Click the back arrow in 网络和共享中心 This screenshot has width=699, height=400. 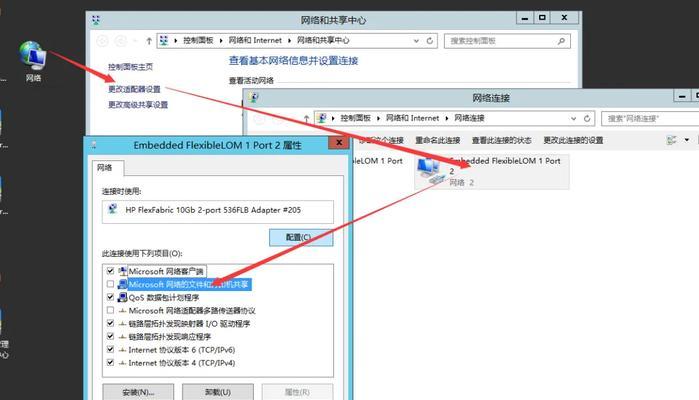coord(102,41)
